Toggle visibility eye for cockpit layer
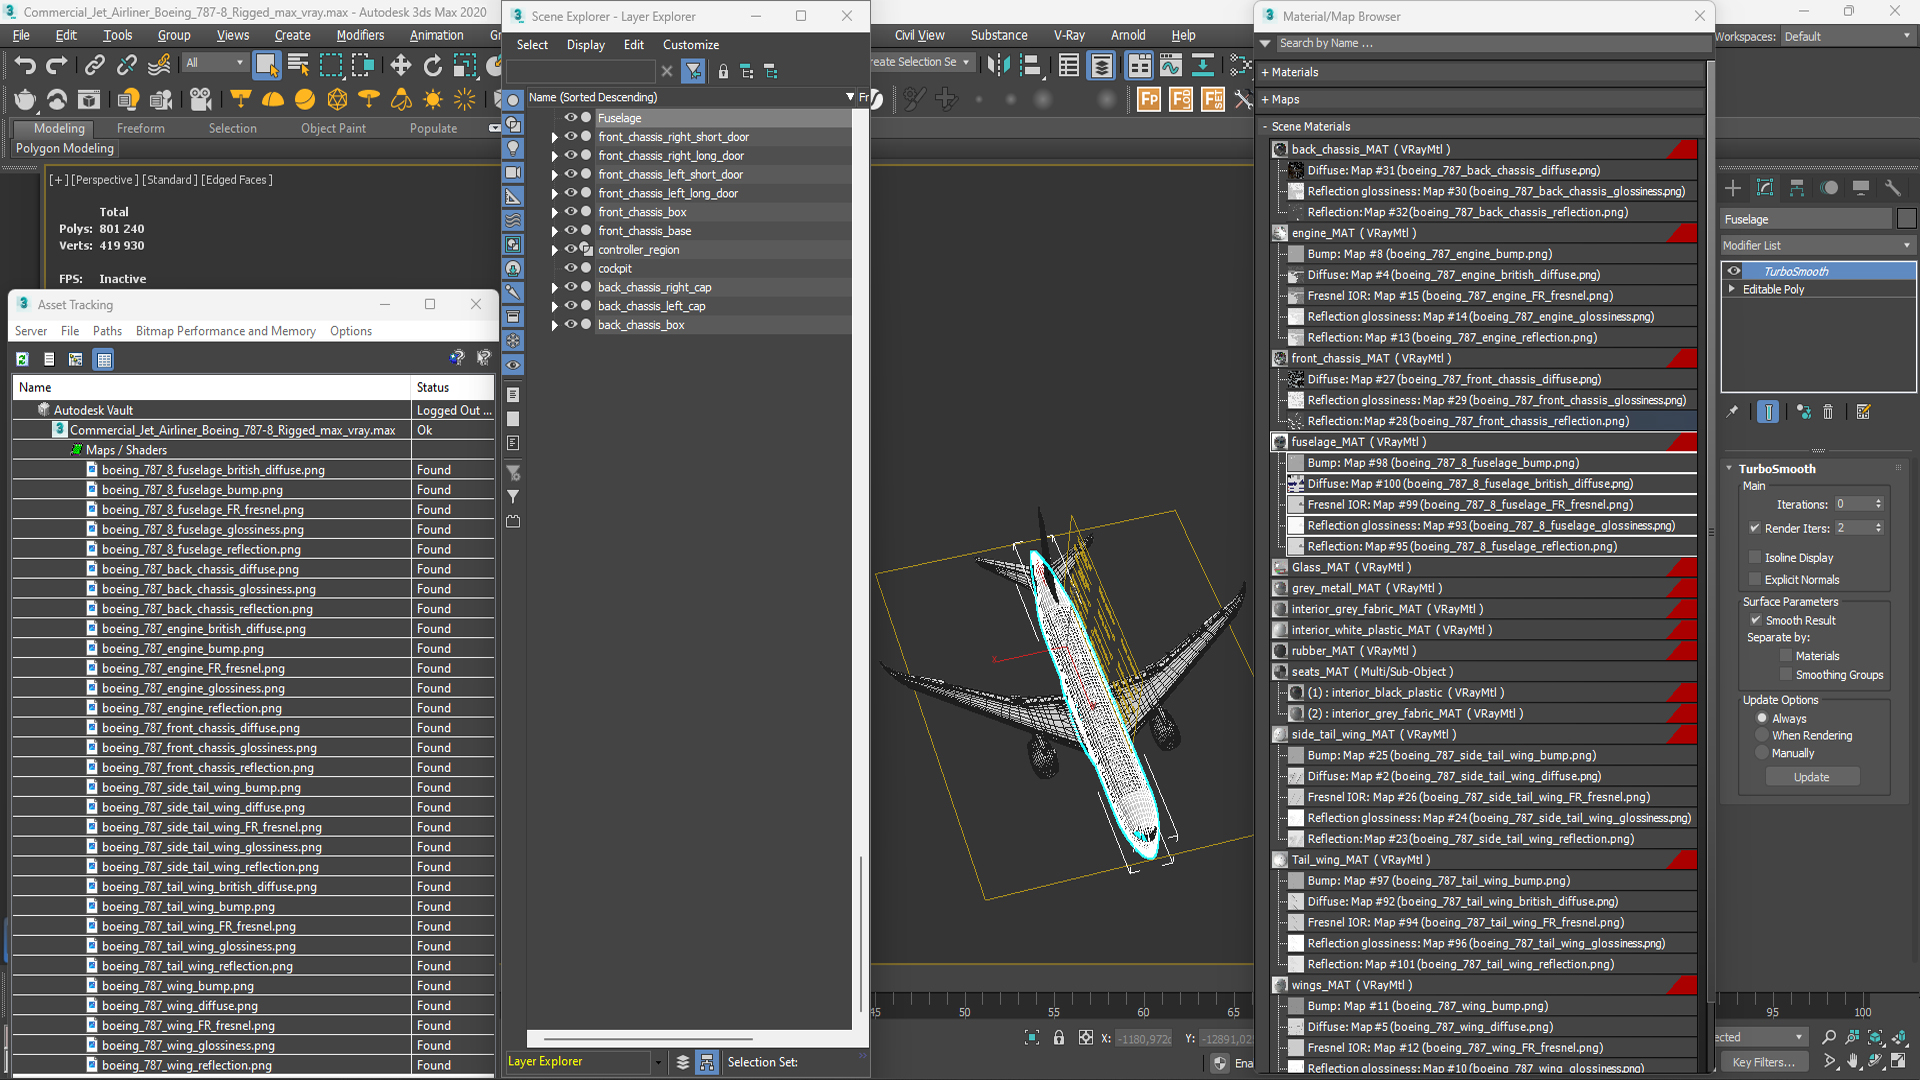This screenshot has width=1920, height=1080. 571,268
